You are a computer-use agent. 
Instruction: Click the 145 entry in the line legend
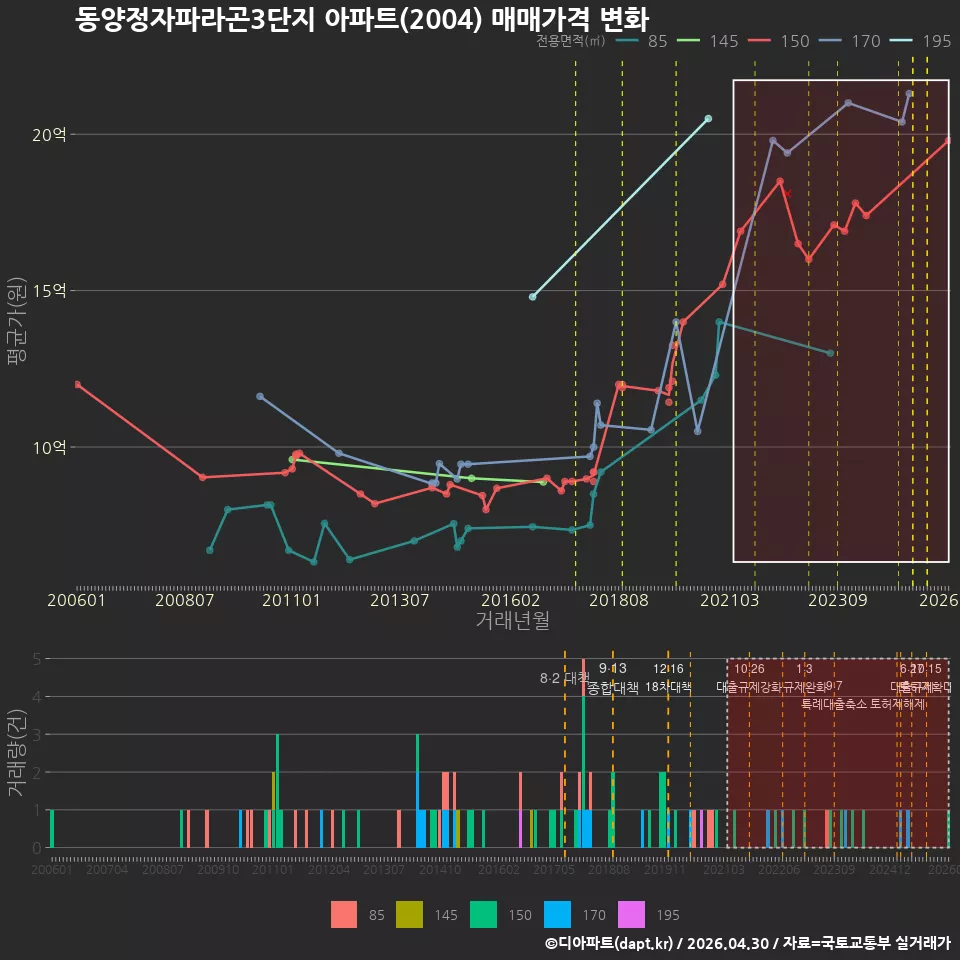pos(708,41)
